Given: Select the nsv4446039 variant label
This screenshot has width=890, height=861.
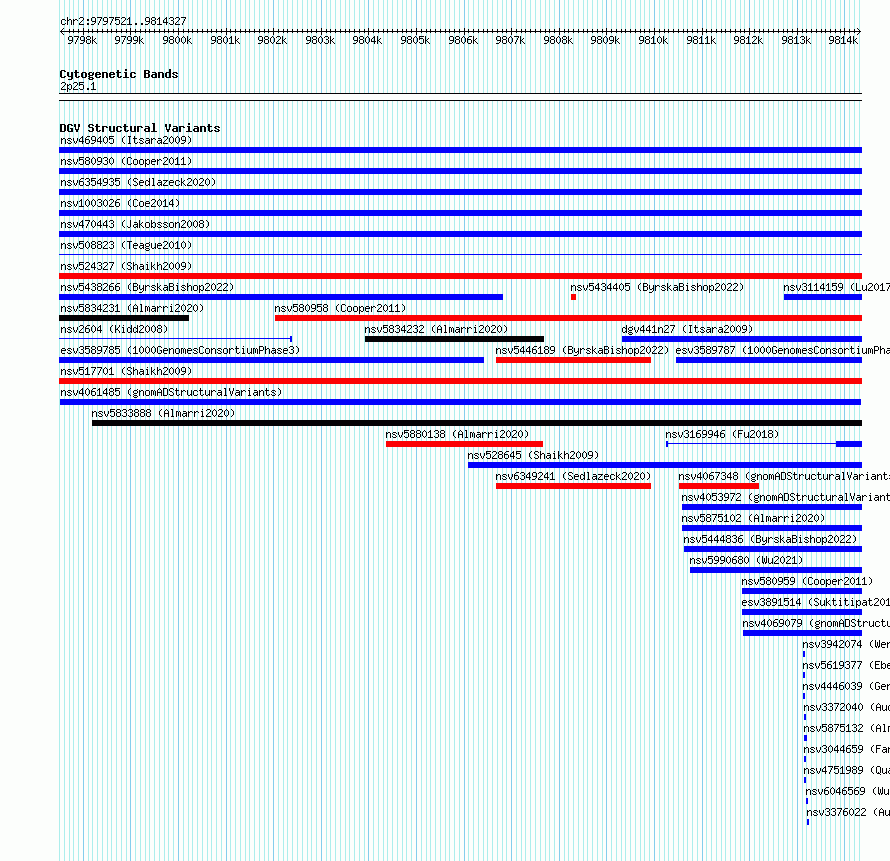Looking at the screenshot, I should pyautogui.click(x=846, y=686).
